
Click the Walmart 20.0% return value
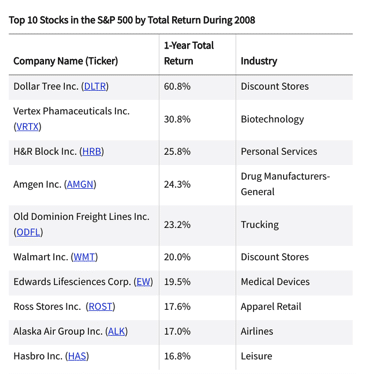click(177, 257)
